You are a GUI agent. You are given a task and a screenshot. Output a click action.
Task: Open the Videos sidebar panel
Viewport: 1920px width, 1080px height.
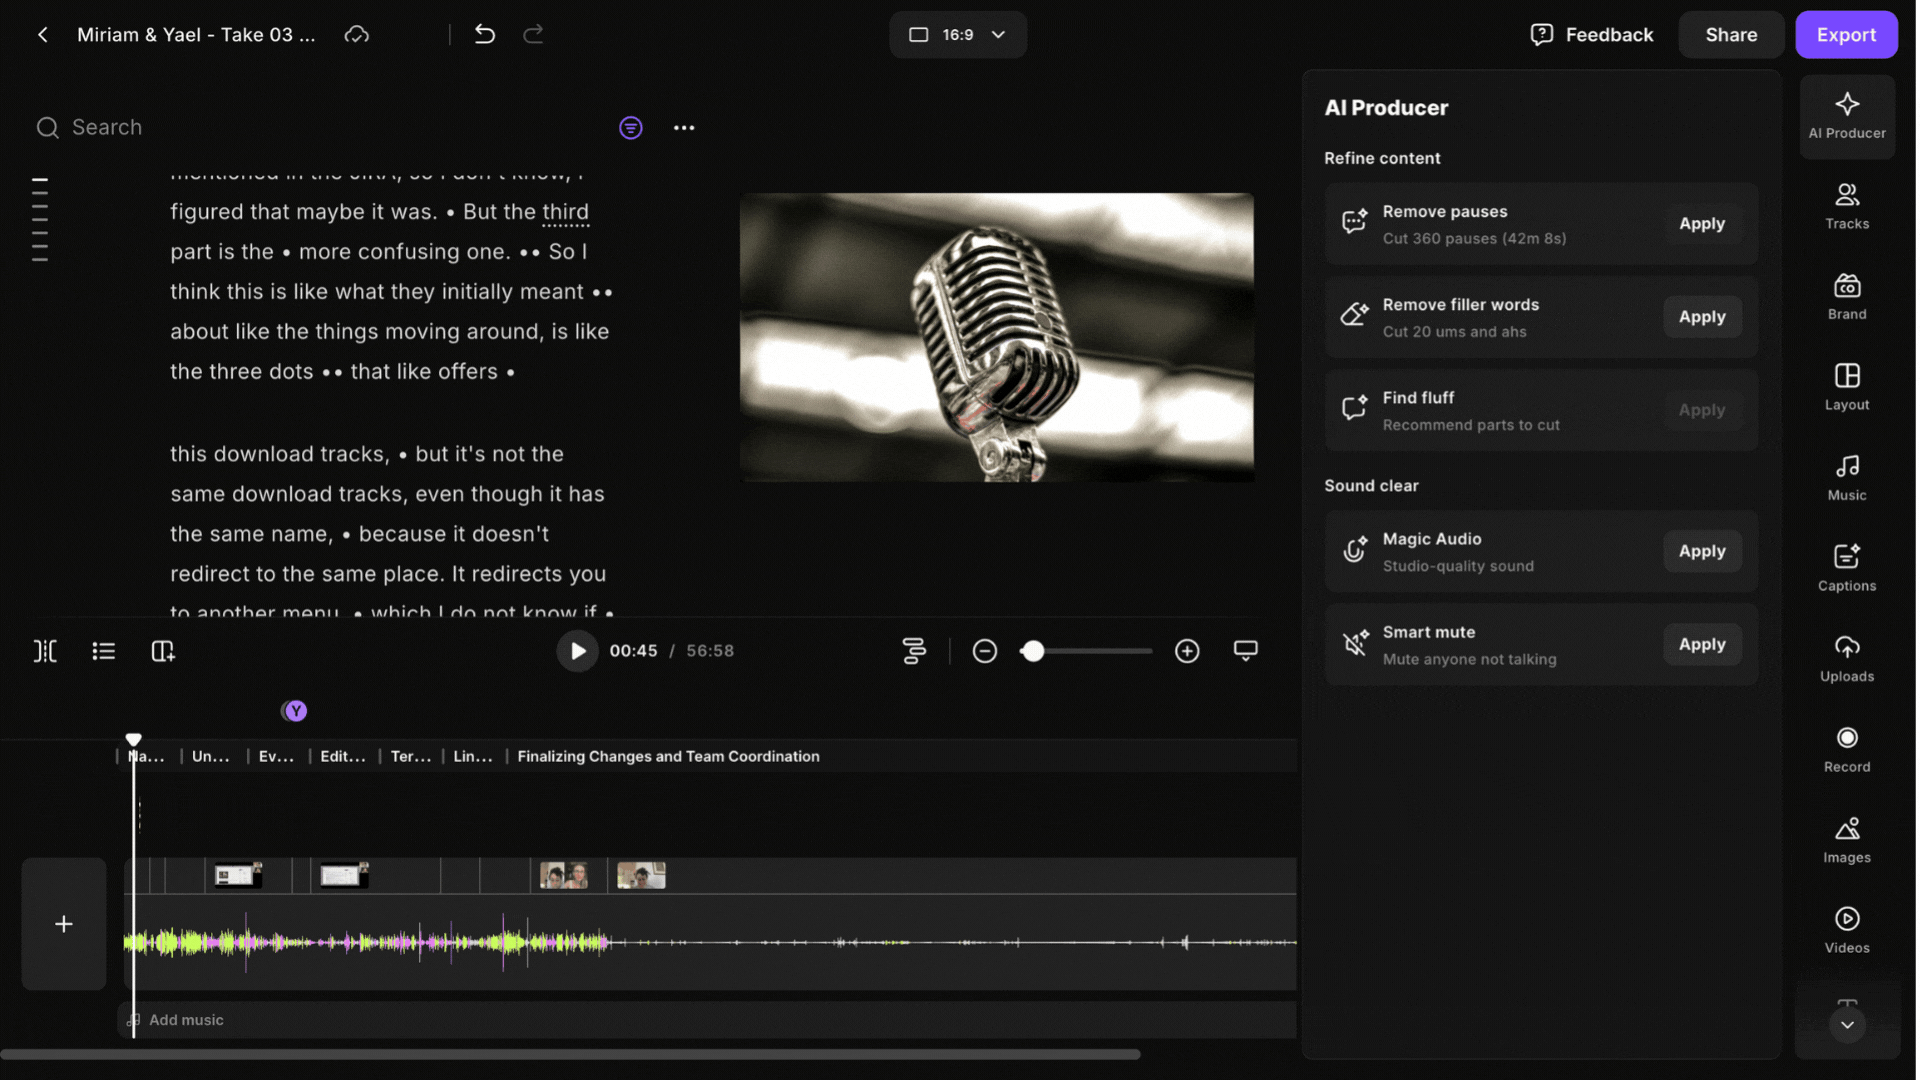pos(1847,931)
